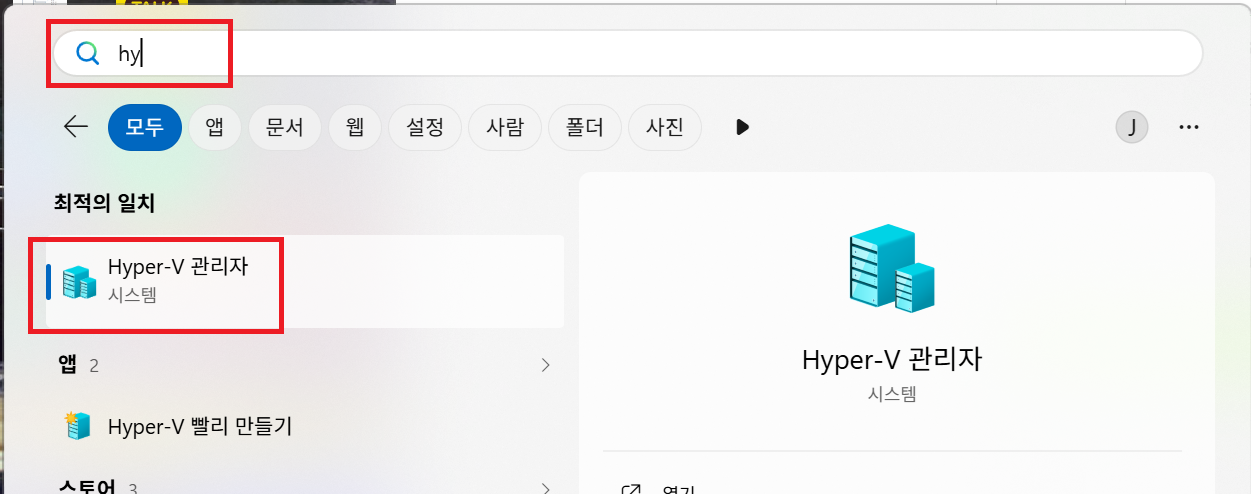Click the 시스템 label under preview title
The image size is (1251, 494).
(892, 394)
